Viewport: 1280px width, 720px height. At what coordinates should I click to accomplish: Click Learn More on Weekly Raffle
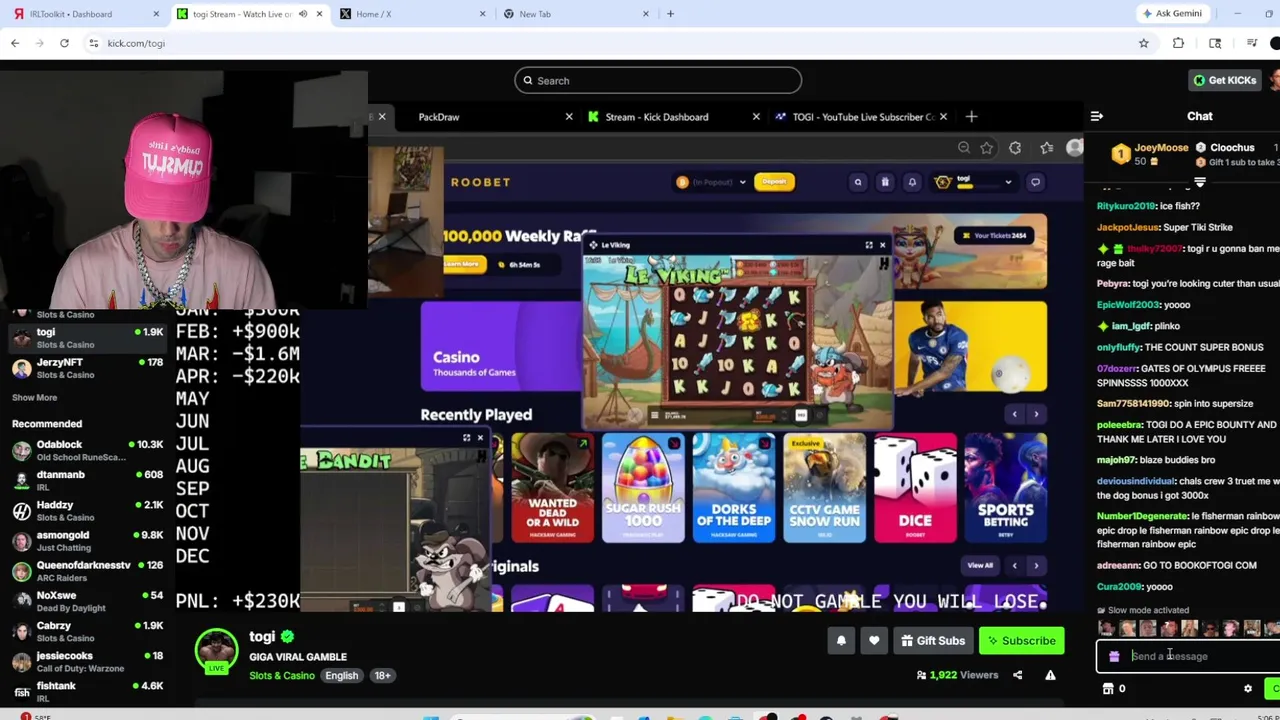[465, 264]
